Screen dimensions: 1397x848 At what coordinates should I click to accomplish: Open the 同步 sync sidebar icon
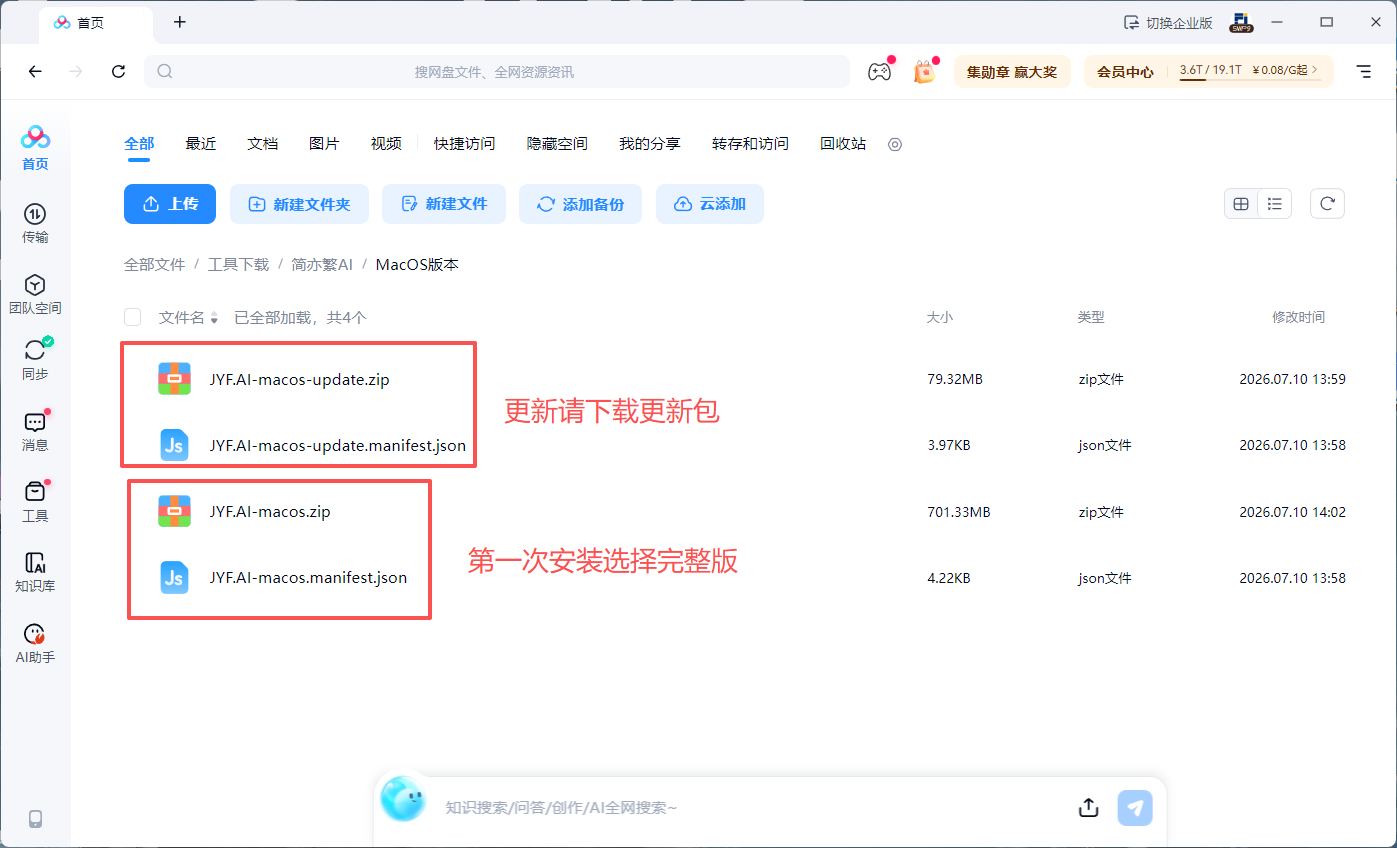tap(35, 359)
